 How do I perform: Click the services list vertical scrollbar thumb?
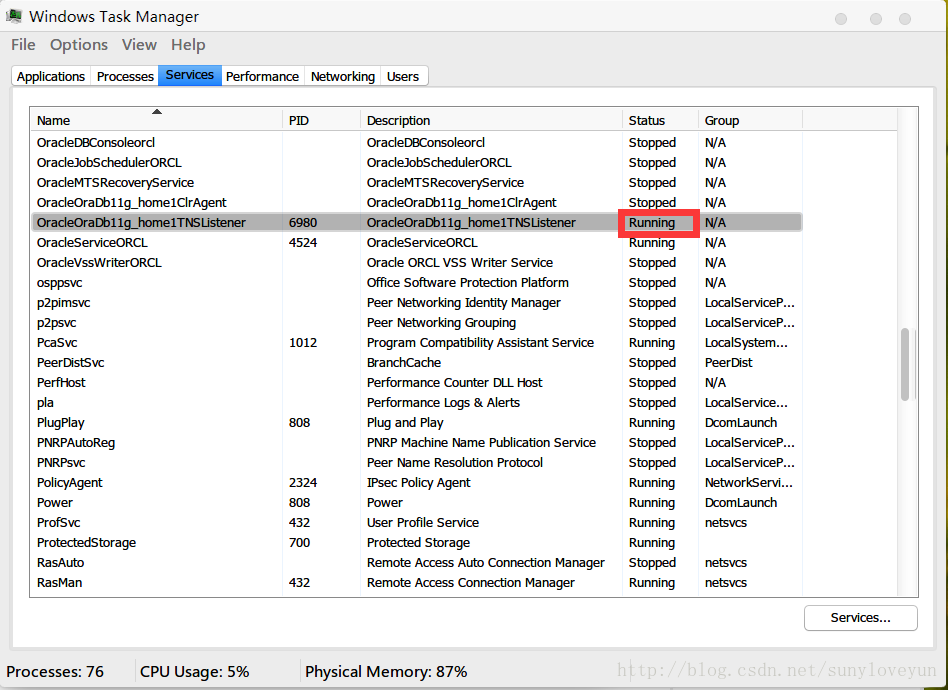(905, 364)
